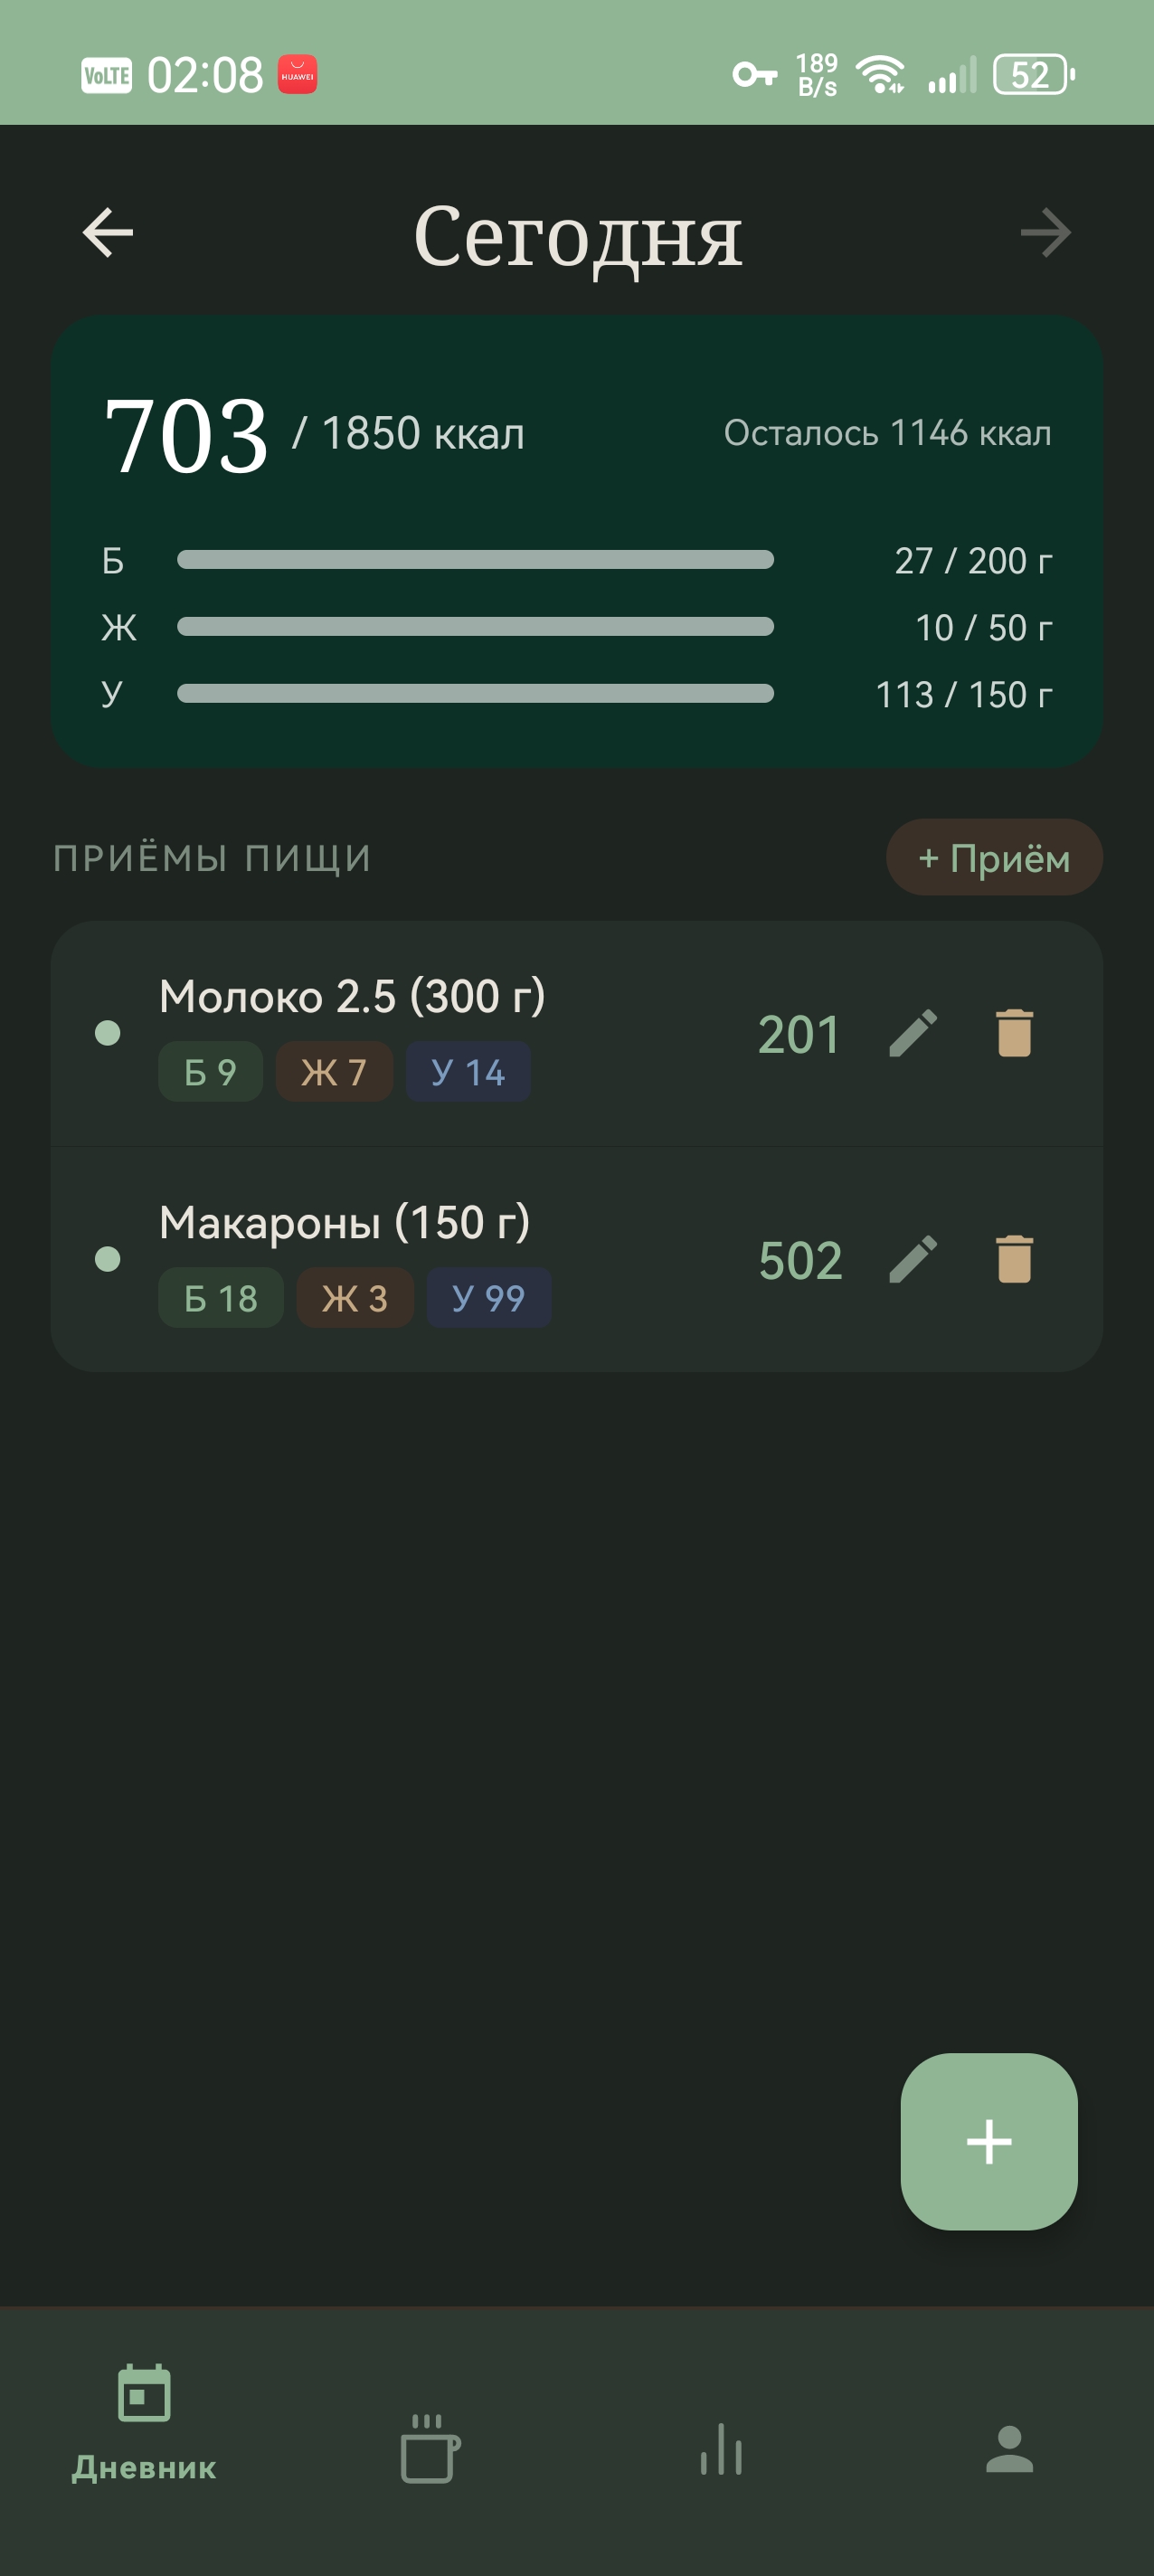Edit the Молоко 2.5 entry
This screenshot has height=2576, width=1154.
click(x=913, y=1033)
